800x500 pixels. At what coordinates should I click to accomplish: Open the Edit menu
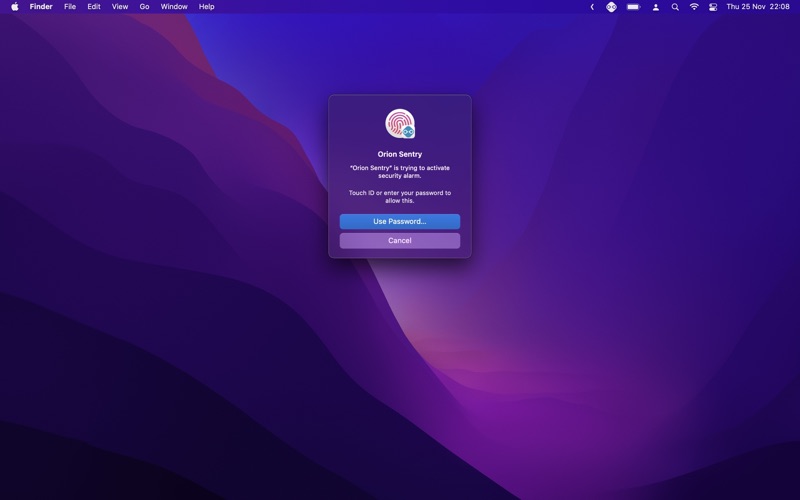point(94,7)
